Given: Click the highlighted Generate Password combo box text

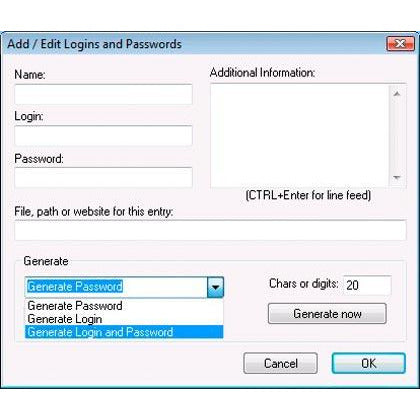Looking at the screenshot, I should pyautogui.click(x=75, y=287).
